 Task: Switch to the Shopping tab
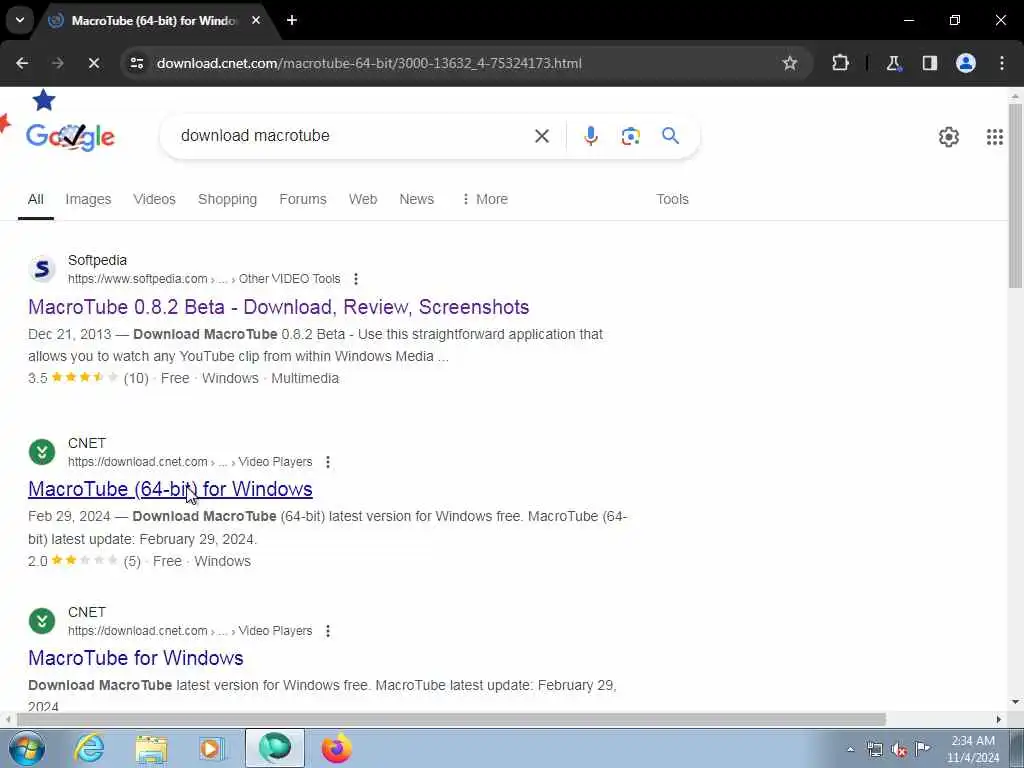coord(227,199)
